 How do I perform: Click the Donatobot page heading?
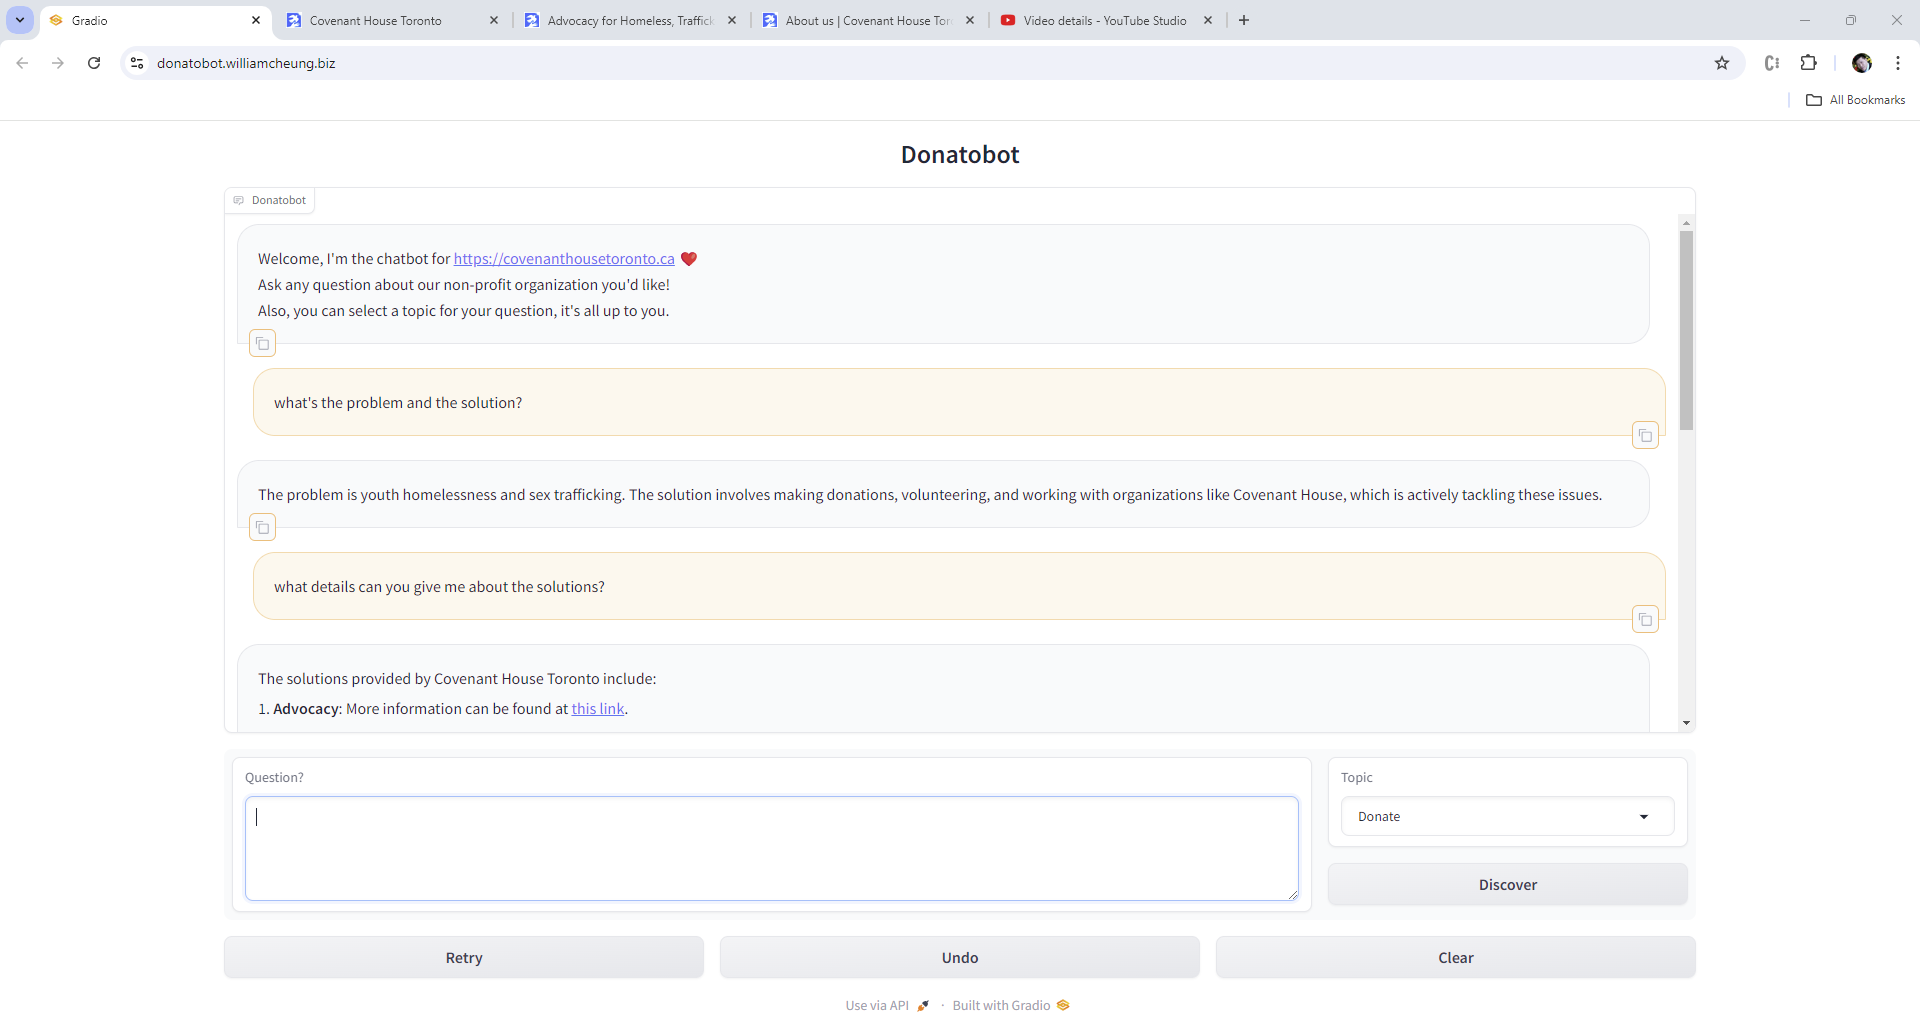(960, 155)
